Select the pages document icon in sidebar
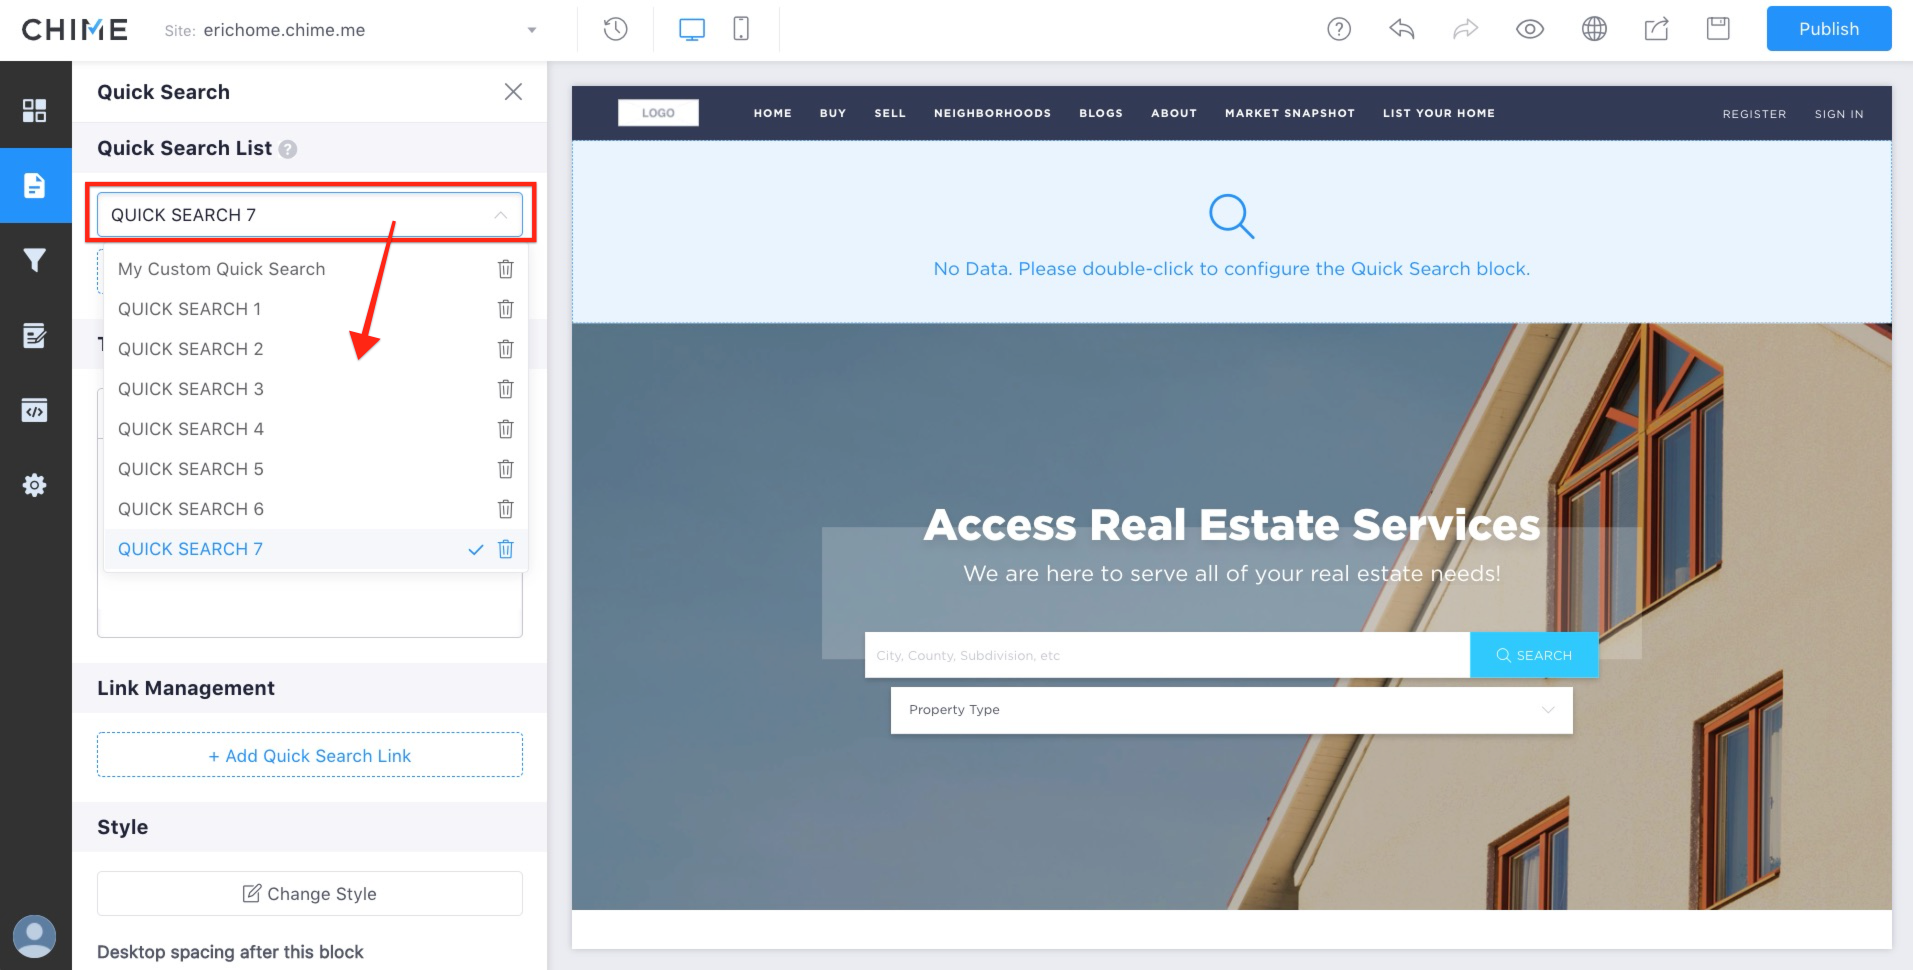 pos(35,185)
